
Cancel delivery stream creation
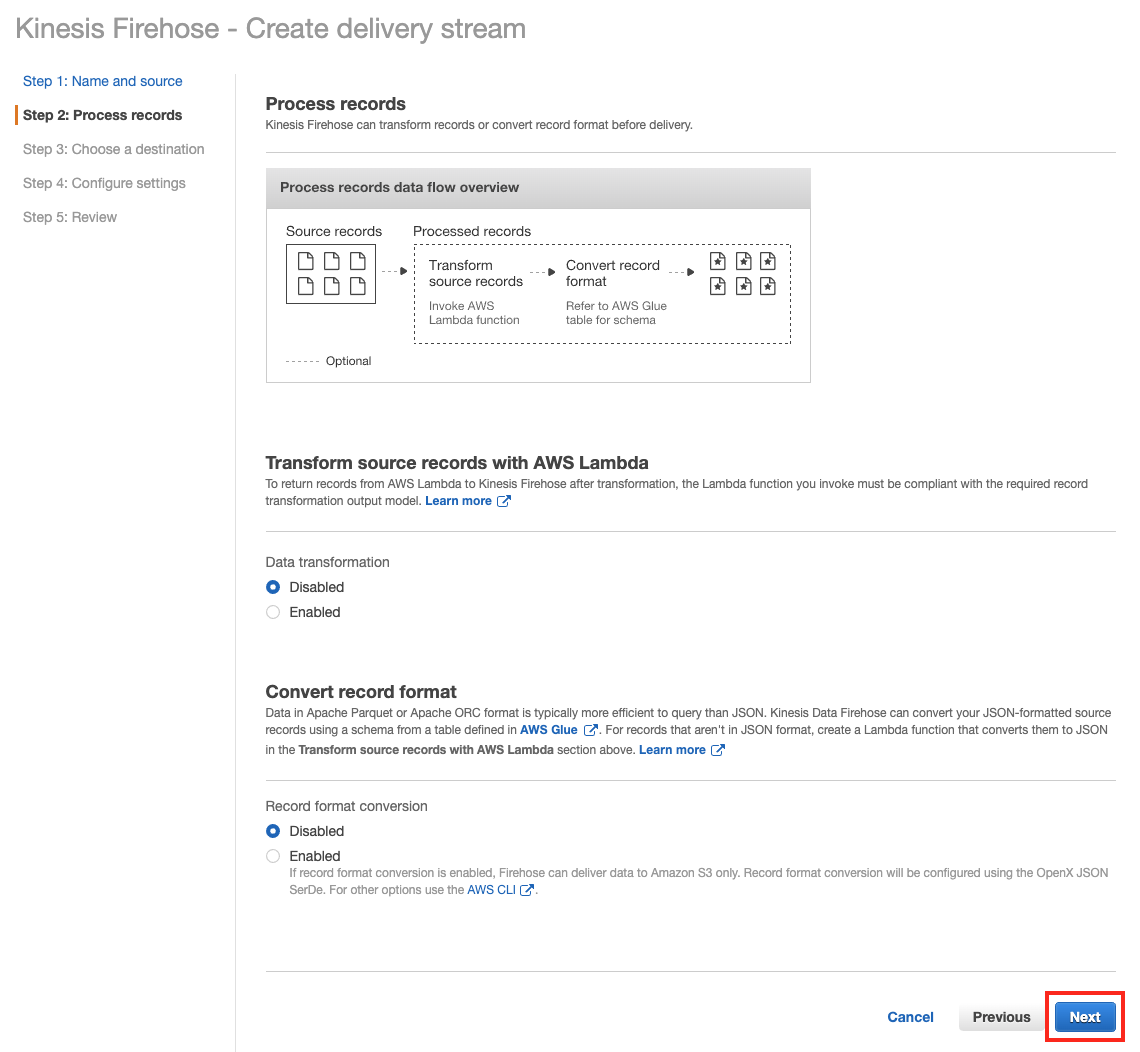pos(910,1017)
